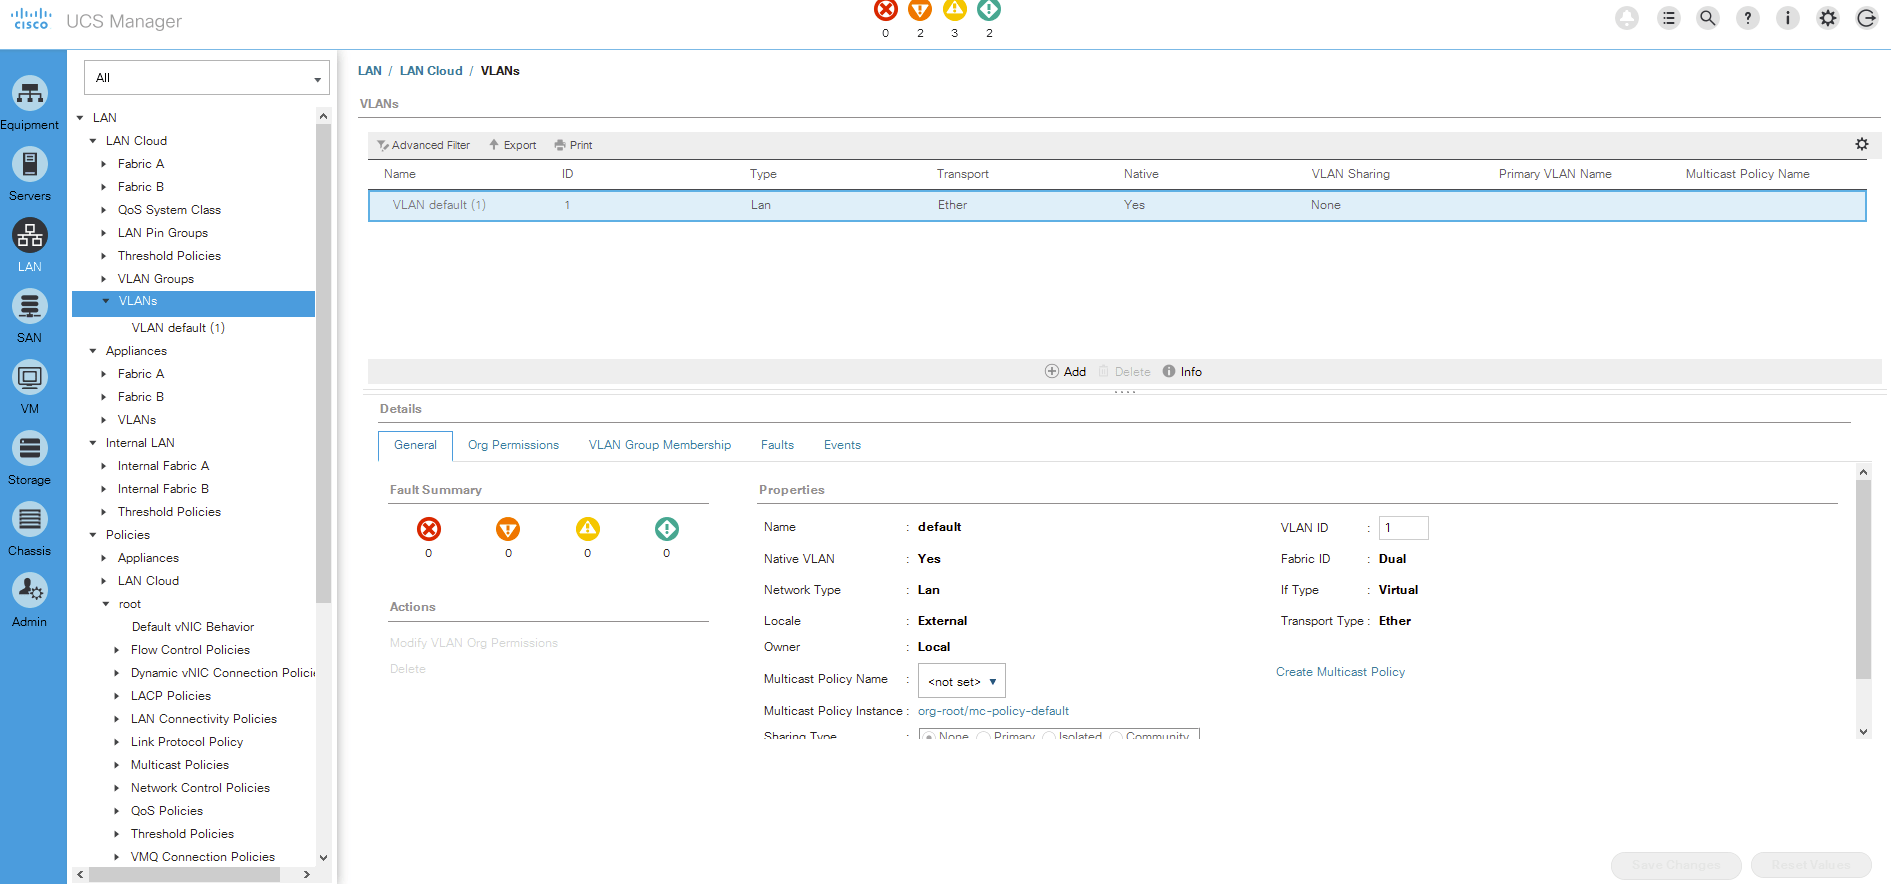Open the Multicast Policy Name dropdown
The image size is (1891, 884).
pyautogui.click(x=962, y=681)
